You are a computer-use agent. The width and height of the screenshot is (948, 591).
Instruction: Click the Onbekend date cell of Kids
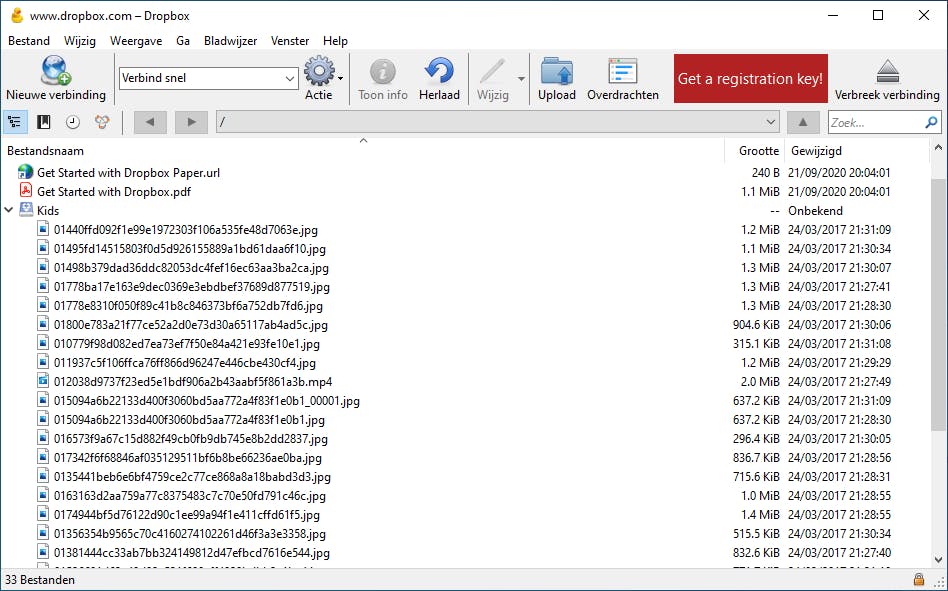pyautogui.click(x=815, y=210)
